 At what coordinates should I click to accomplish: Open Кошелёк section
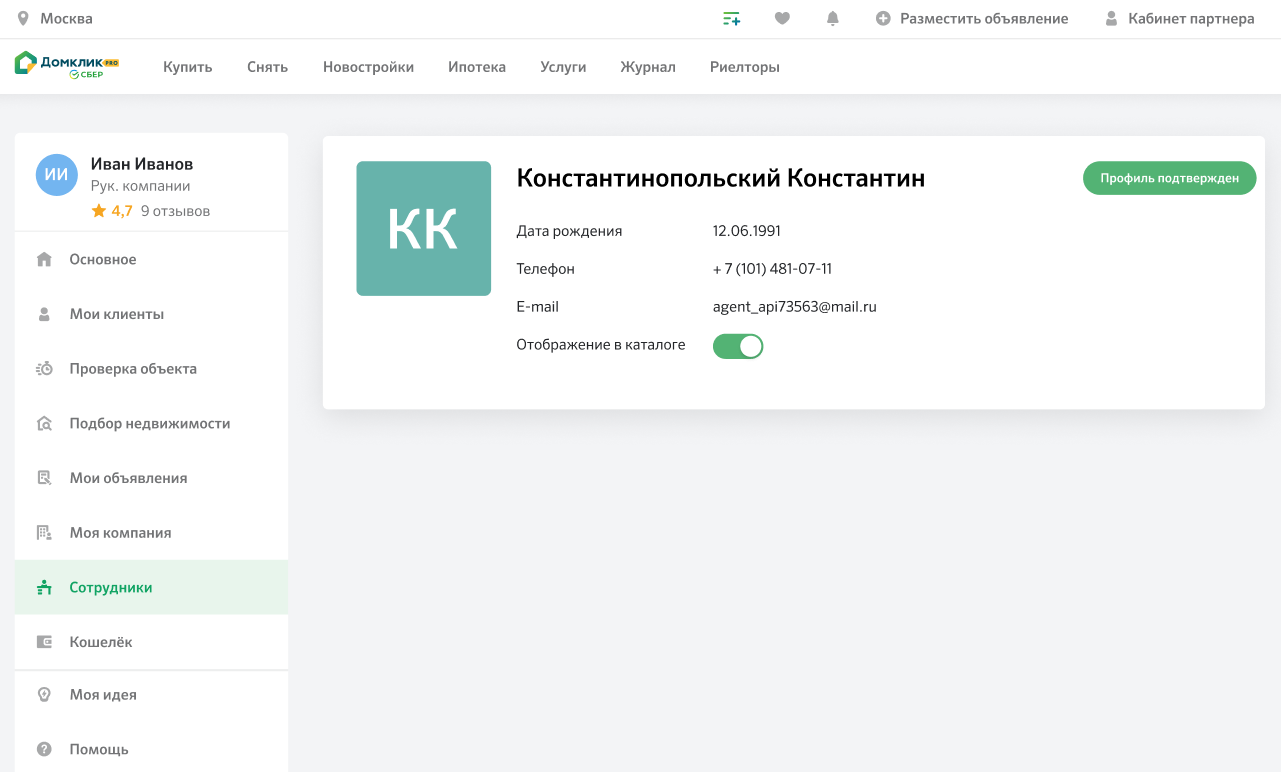[x=151, y=642]
